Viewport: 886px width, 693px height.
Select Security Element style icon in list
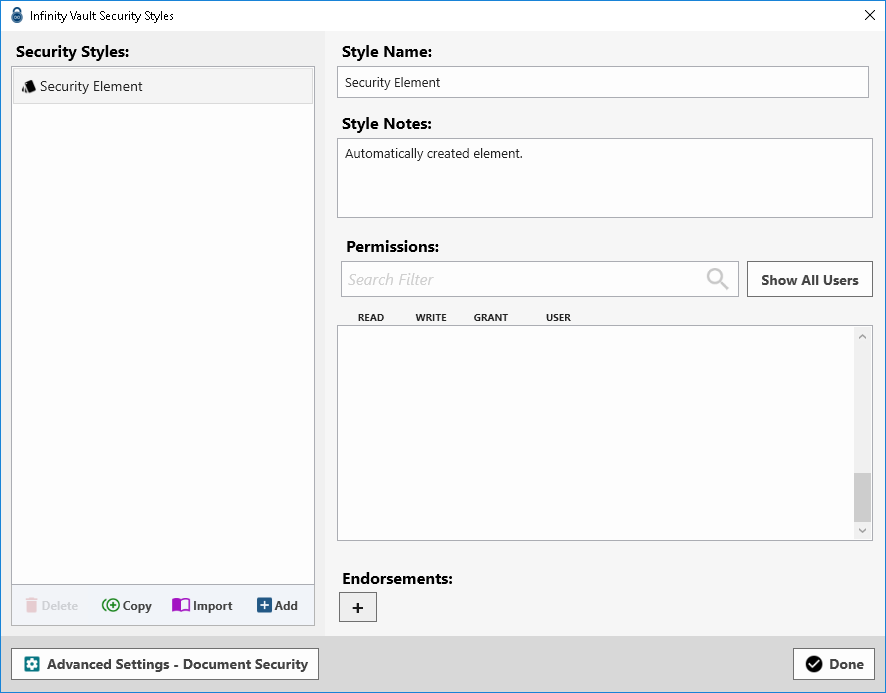(29, 87)
